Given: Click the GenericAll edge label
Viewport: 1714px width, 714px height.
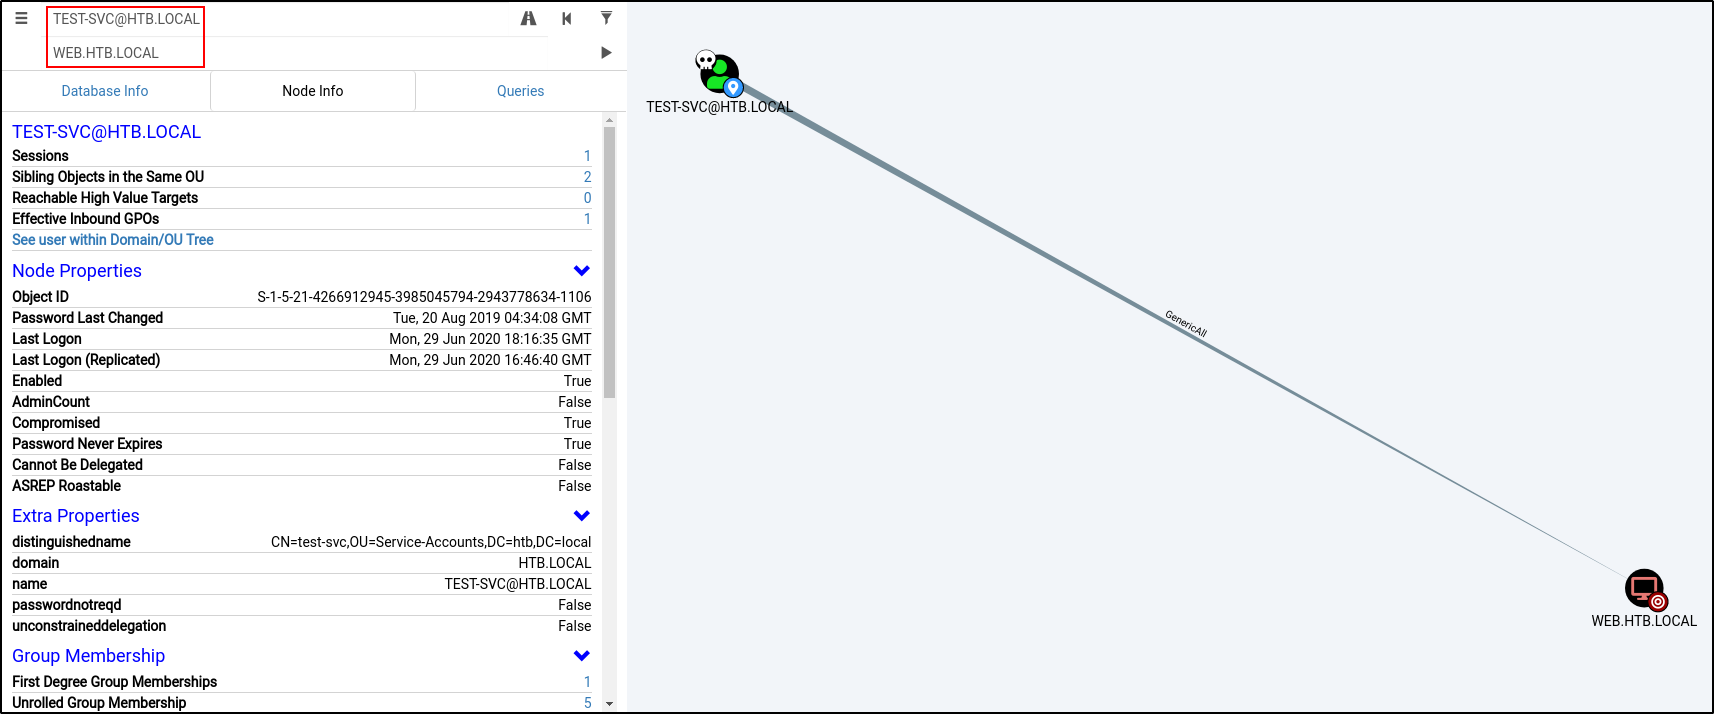Looking at the screenshot, I should pos(1186,324).
